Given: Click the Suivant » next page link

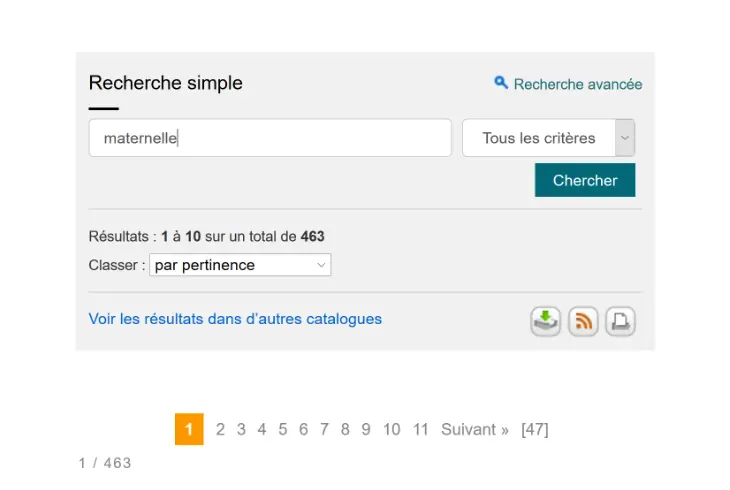Looking at the screenshot, I should (475, 429).
